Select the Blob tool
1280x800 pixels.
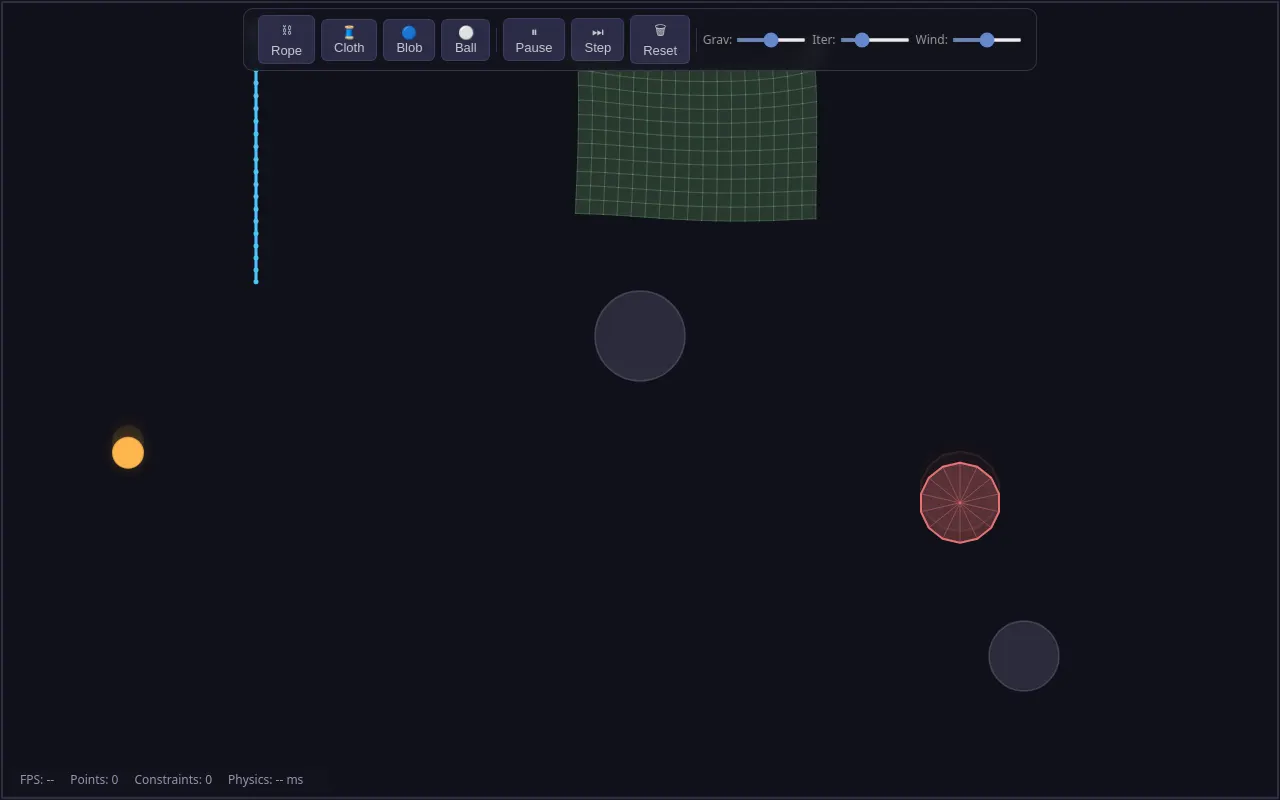coord(409,40)
